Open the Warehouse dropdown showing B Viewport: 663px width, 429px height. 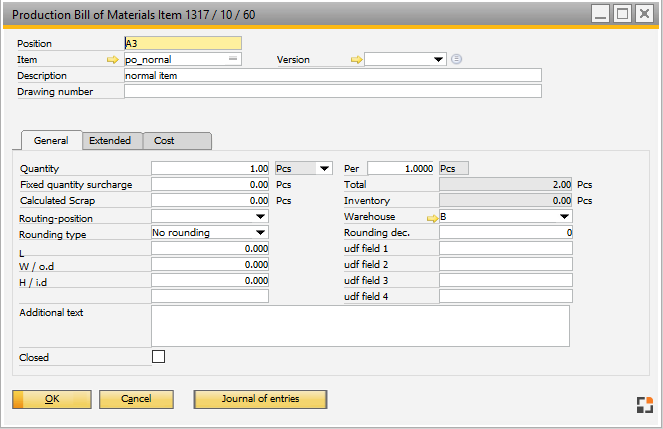point(565,217)
